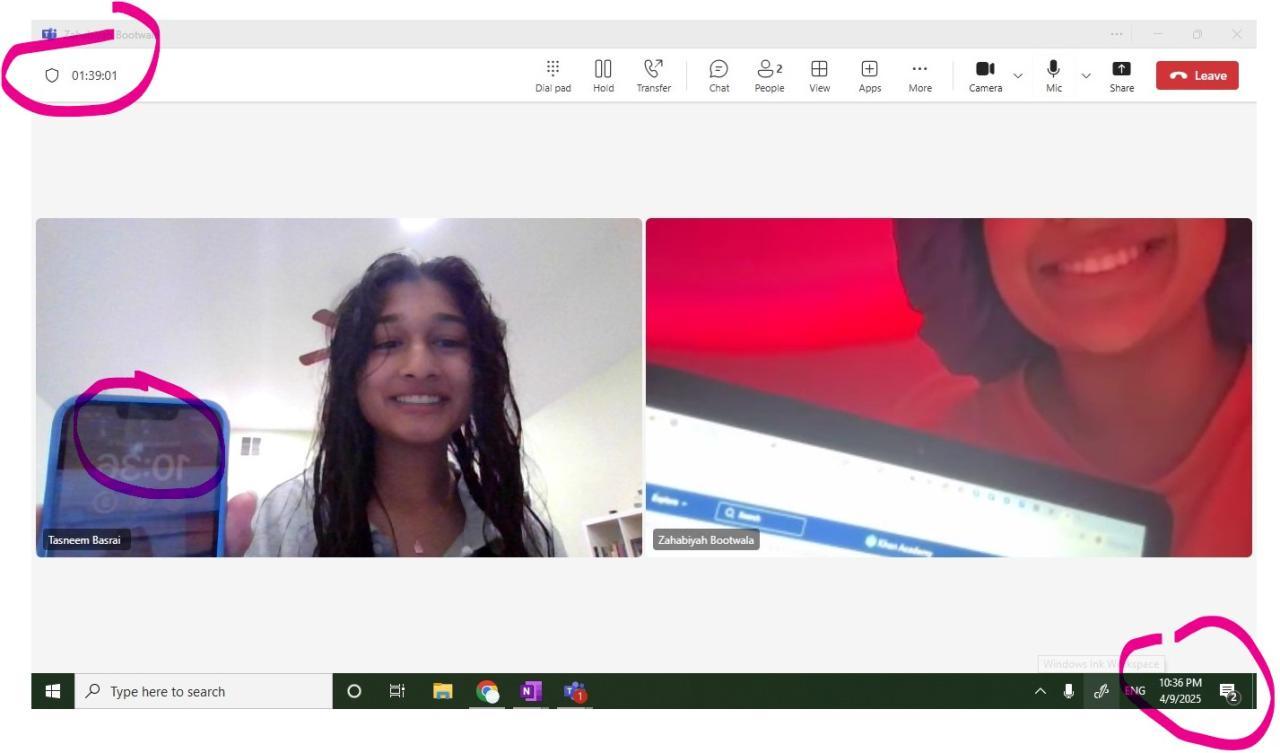The height and width of the screenshot is (753, 1280).
Task: Show hidden system tray icons
Action: click(x=1040, y=691)
